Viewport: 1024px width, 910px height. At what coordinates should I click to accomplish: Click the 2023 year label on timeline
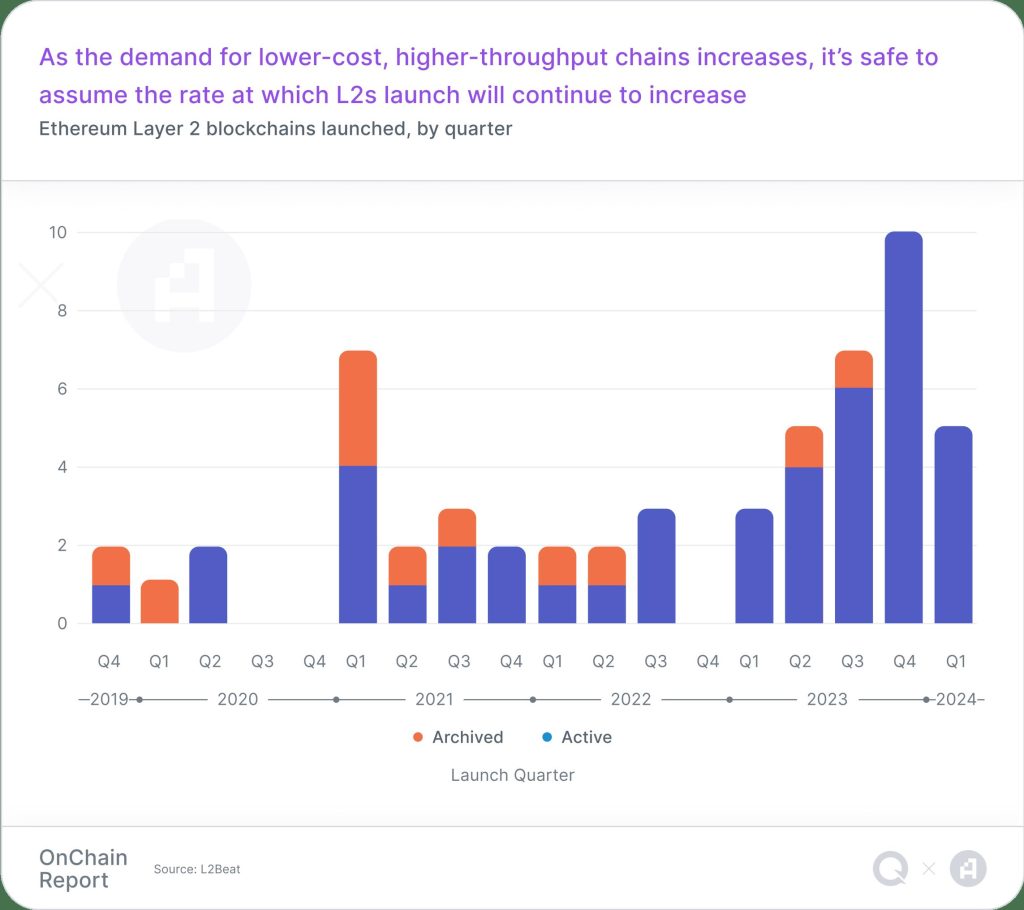[x=827, y=699]
